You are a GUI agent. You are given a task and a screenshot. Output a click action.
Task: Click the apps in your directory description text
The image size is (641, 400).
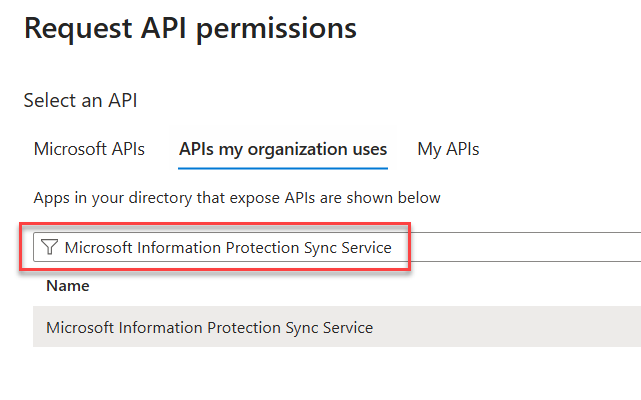[x=237, y=198]
